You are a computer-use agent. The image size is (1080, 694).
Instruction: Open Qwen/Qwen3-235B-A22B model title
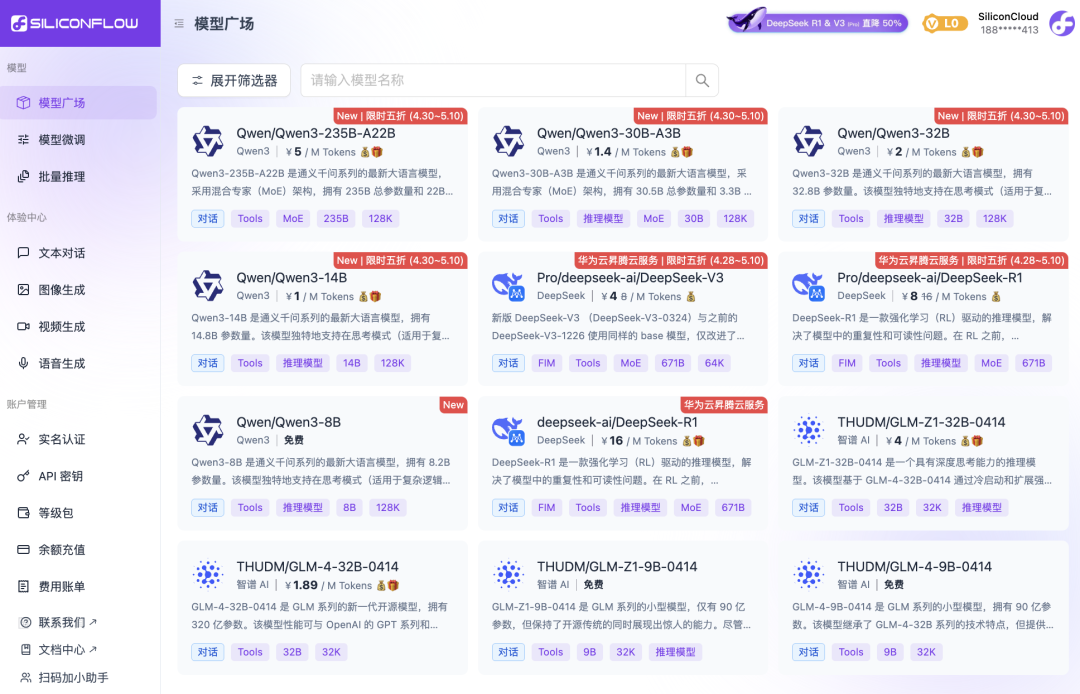point(316,134)
